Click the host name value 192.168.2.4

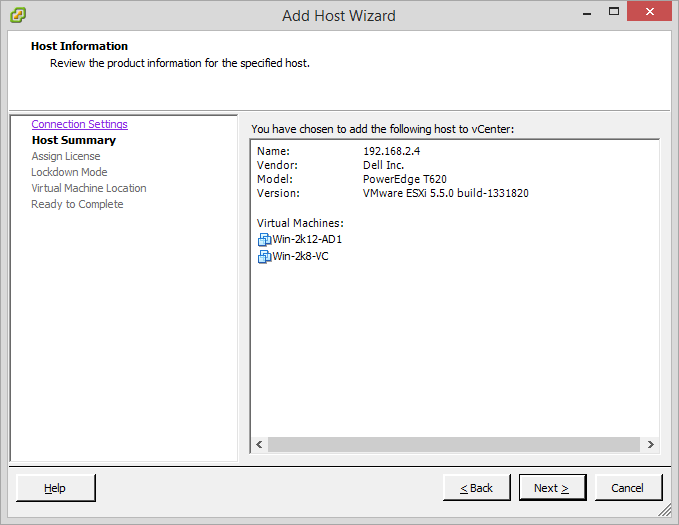[x=392, y=151]
